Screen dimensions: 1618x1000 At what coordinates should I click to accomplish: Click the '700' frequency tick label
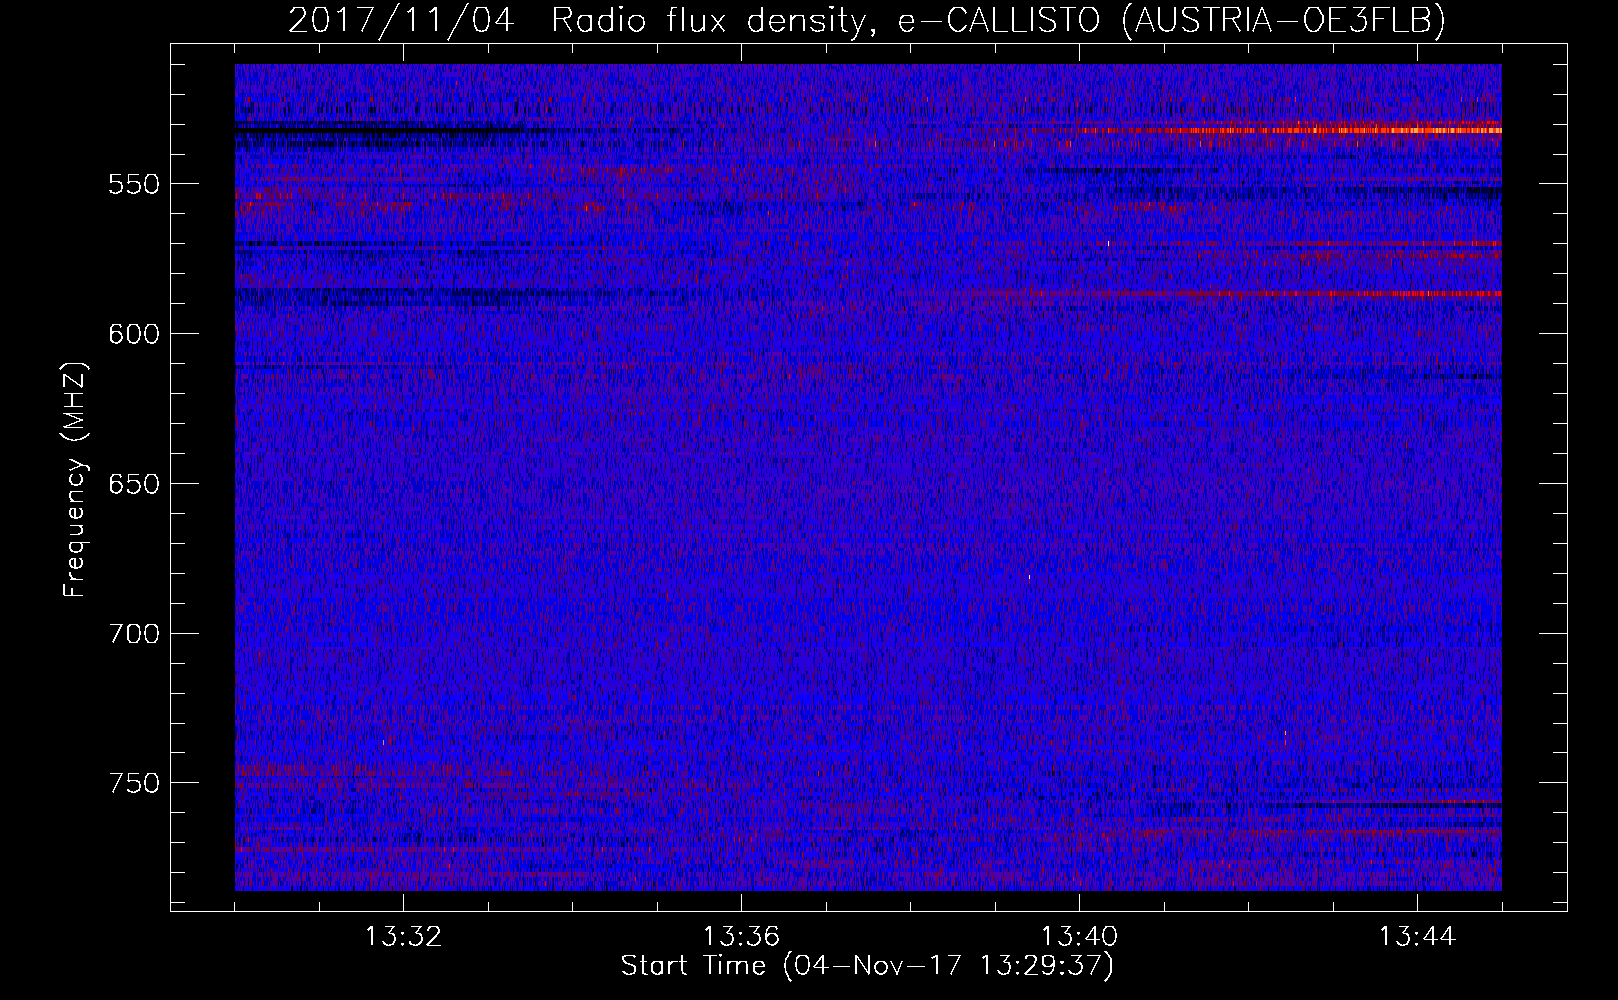pos(134,634)
